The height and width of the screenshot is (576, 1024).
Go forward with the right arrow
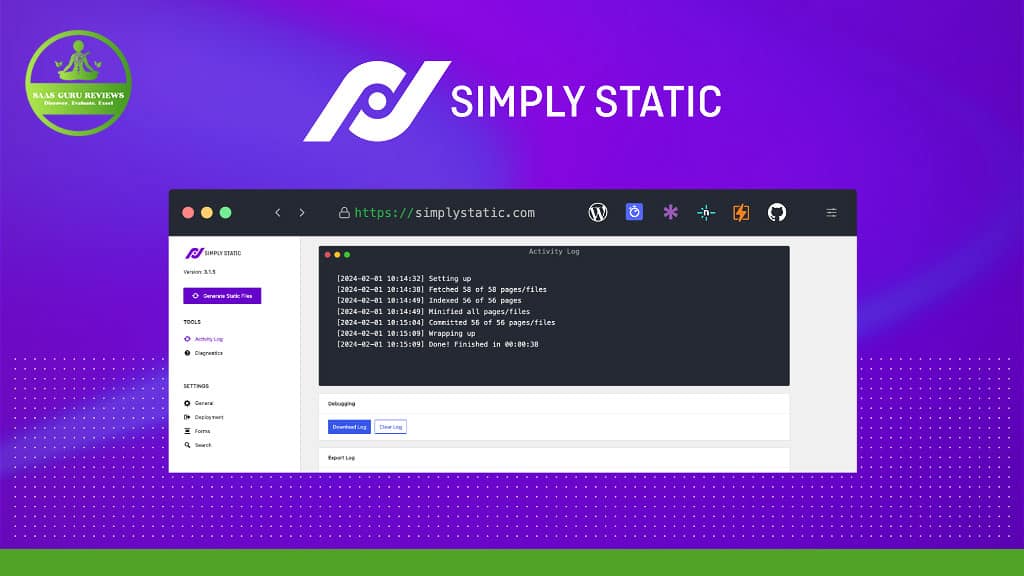[302, 212]
